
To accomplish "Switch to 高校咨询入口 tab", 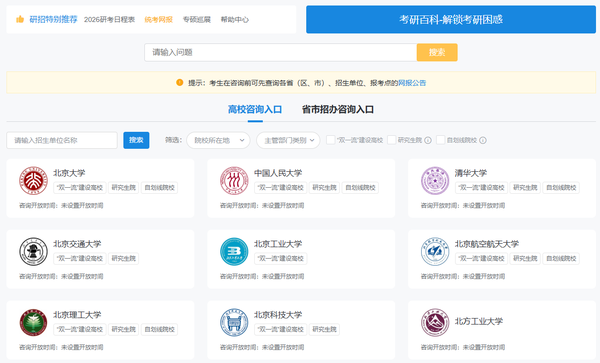I will tap(255, 110).
